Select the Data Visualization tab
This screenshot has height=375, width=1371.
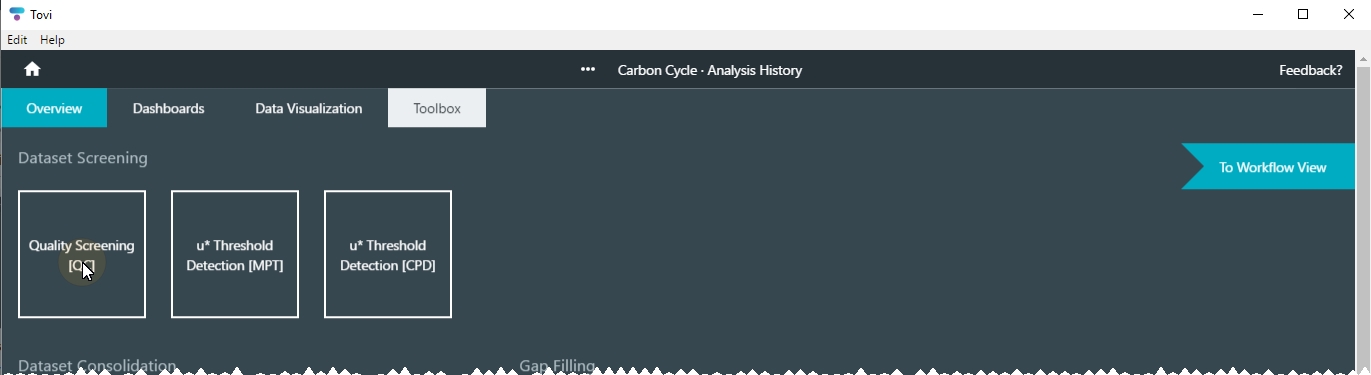click(x=308, y=108)
